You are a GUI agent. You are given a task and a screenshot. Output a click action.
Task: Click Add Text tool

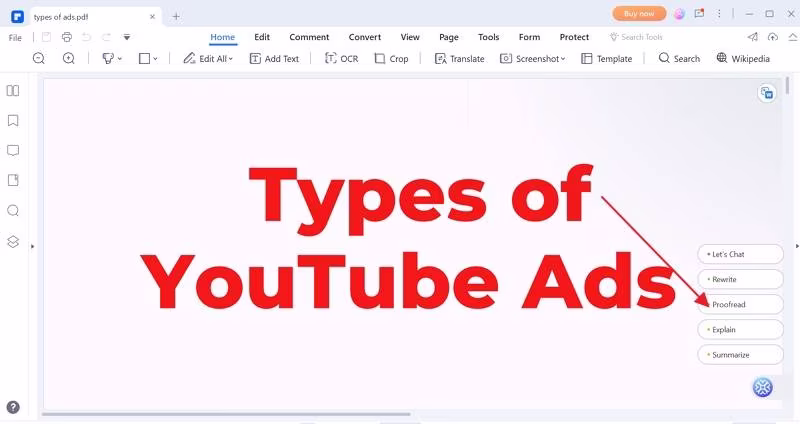tap(274, 59)
